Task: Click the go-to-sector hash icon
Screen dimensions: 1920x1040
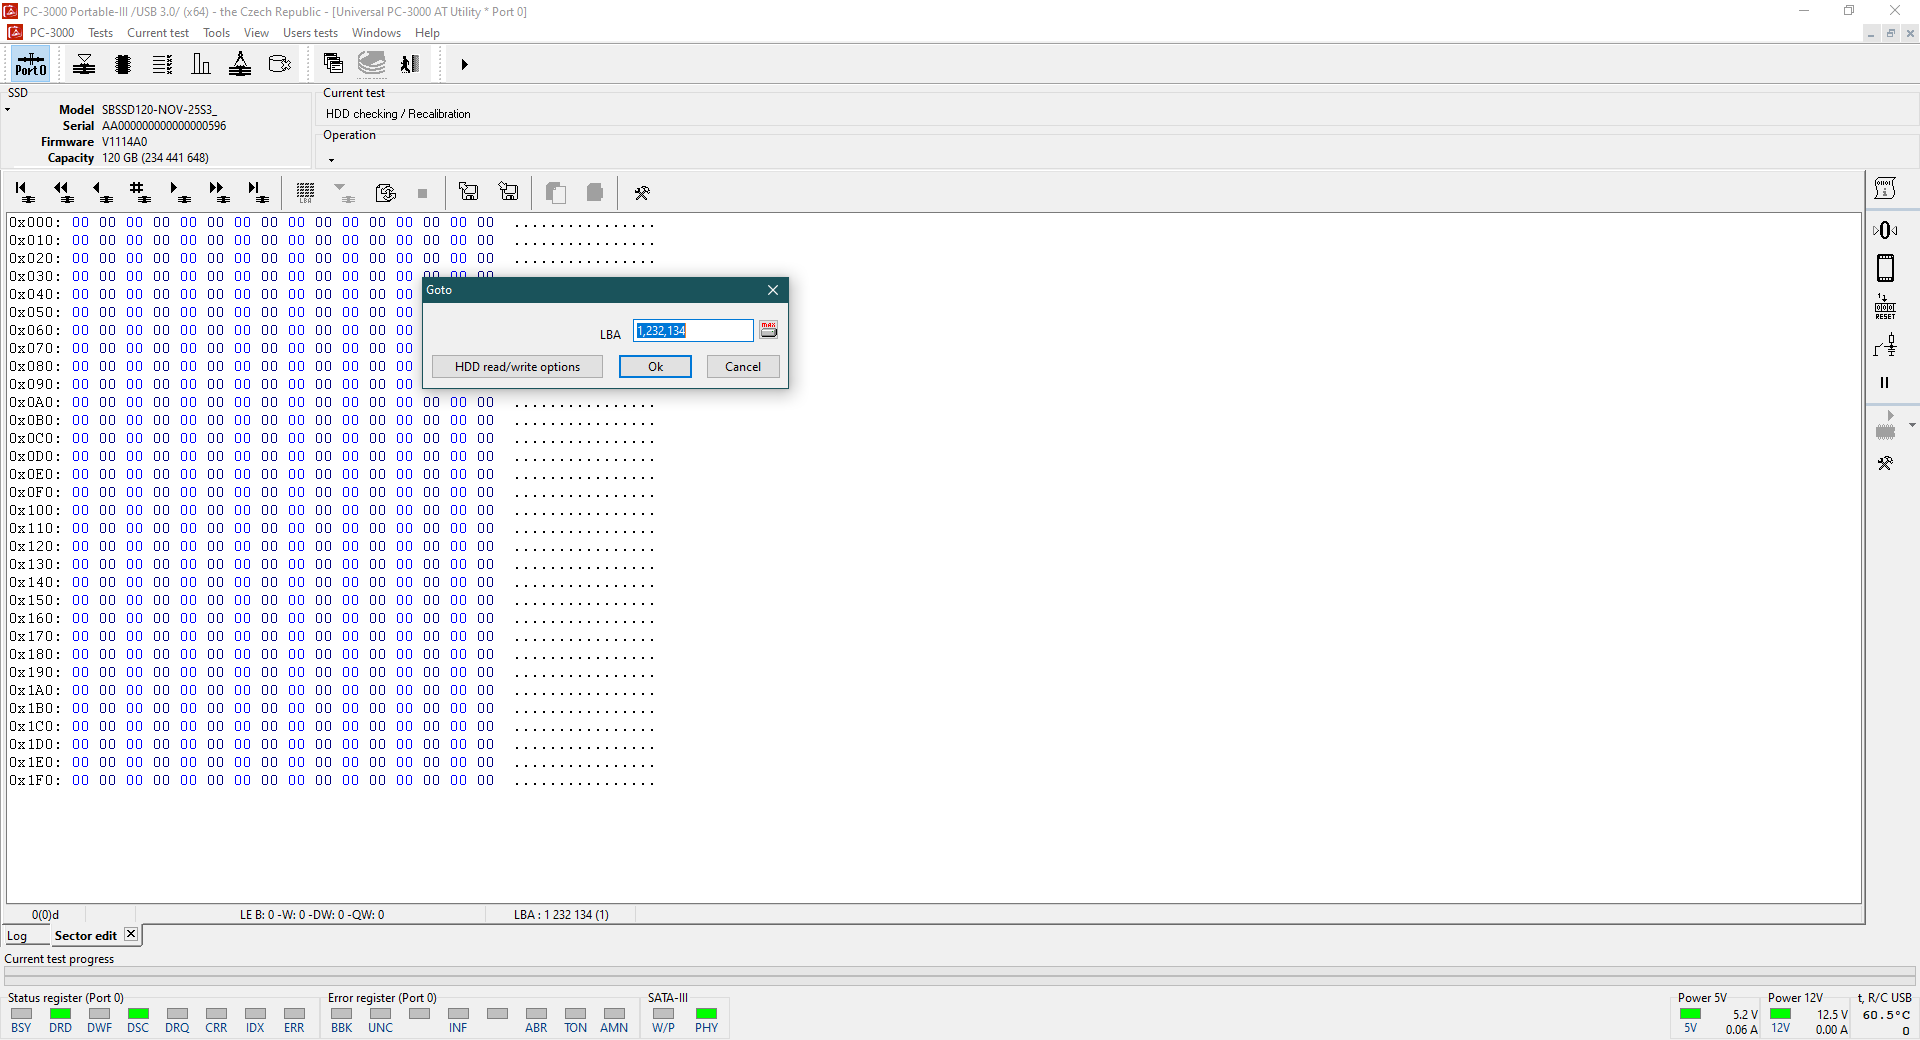Action: (x=138, y=192)
